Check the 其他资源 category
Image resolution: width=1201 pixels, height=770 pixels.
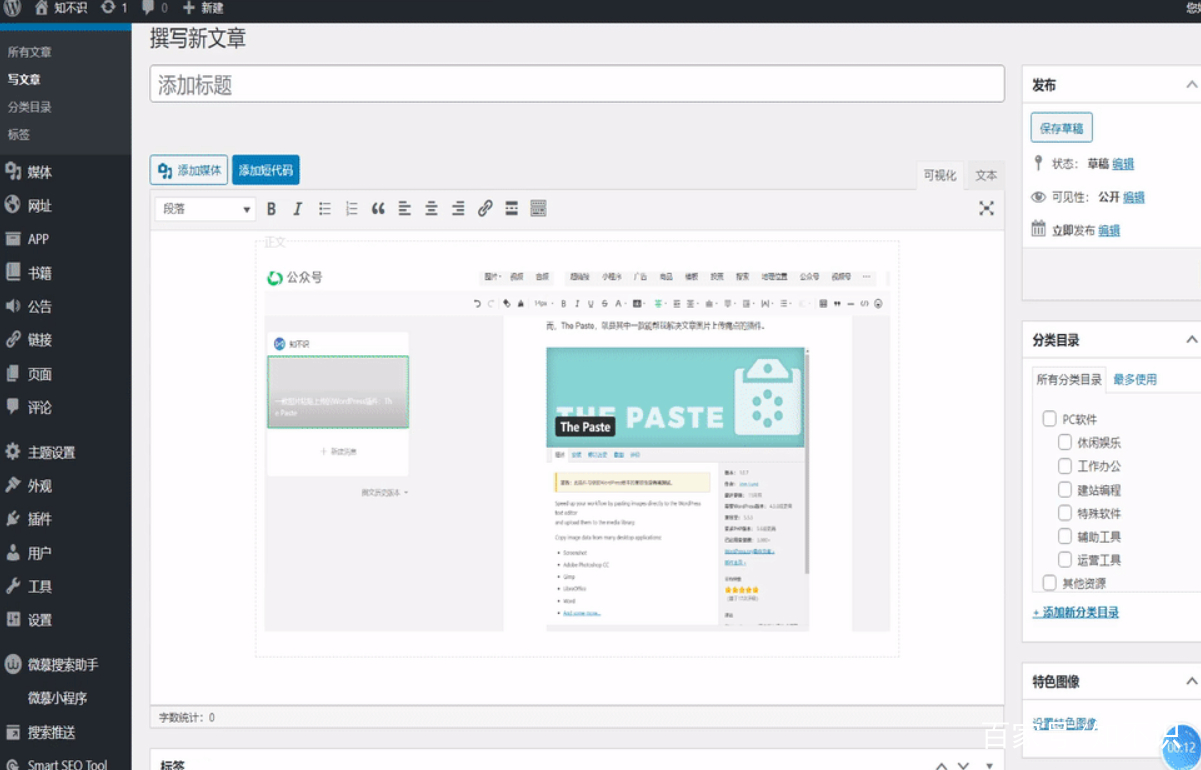(x=1049, y=582)
